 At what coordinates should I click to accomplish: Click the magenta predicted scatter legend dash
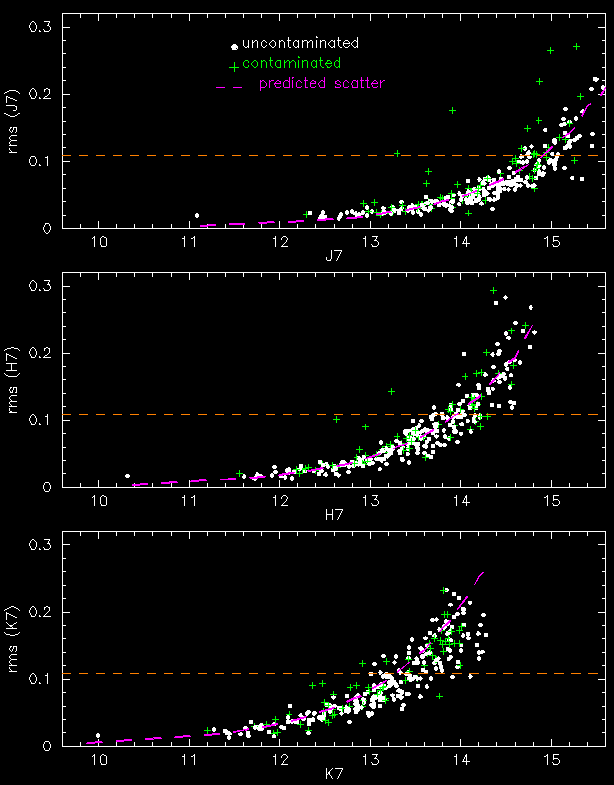tap(229, 88)
